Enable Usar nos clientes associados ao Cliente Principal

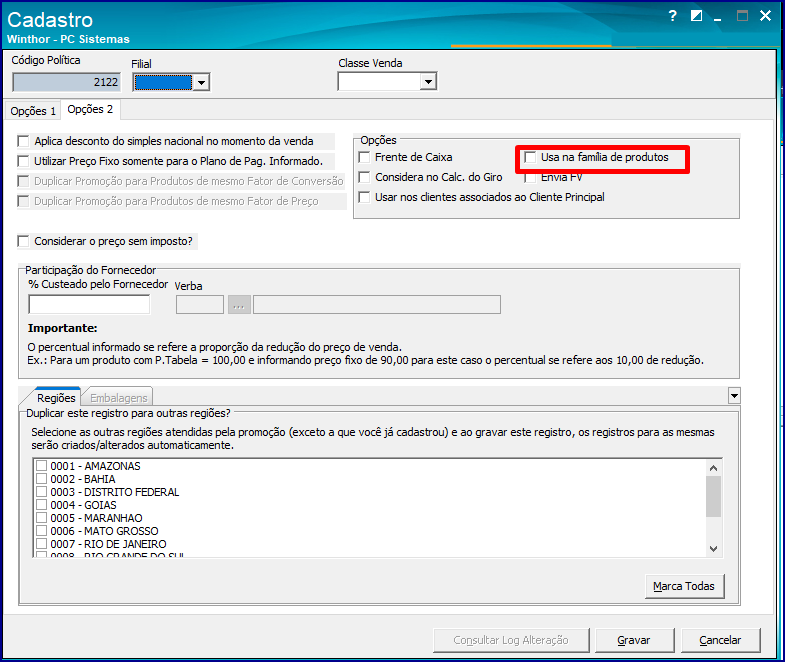pos(364,197)
